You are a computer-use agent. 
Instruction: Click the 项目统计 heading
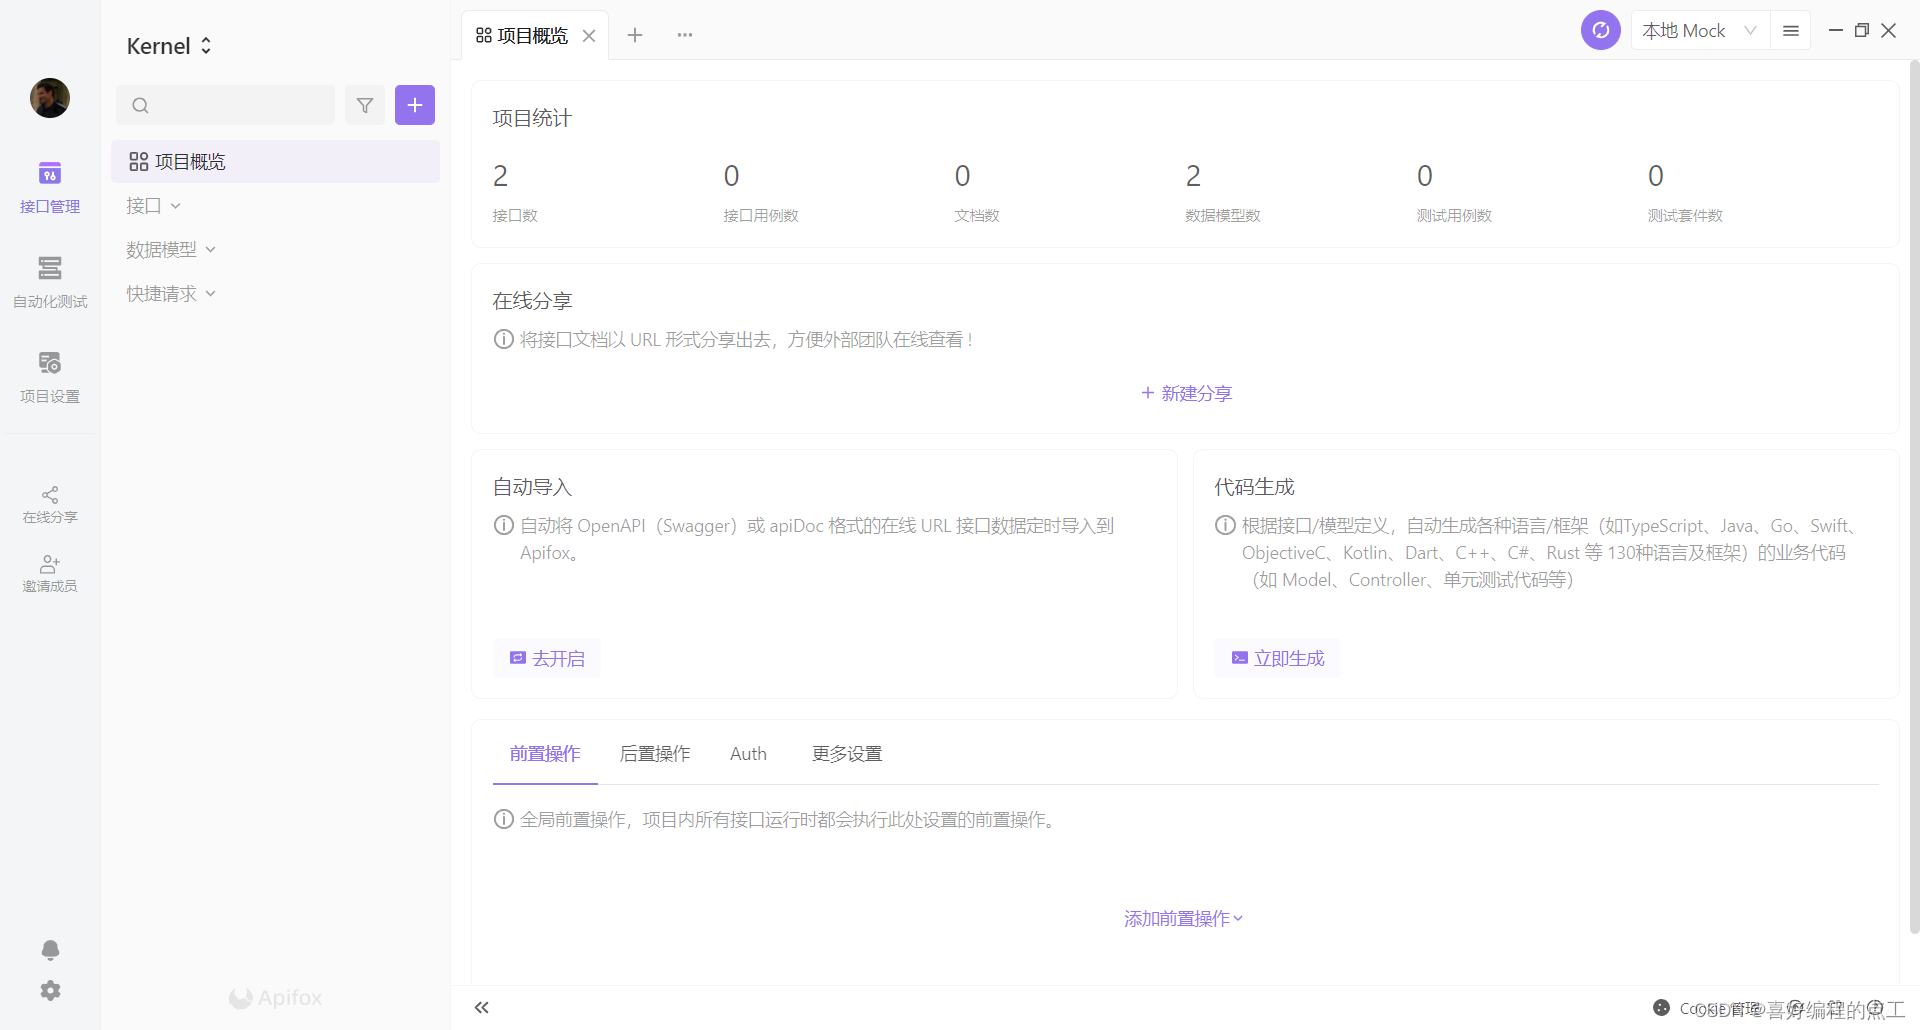(x=532, y=118)
